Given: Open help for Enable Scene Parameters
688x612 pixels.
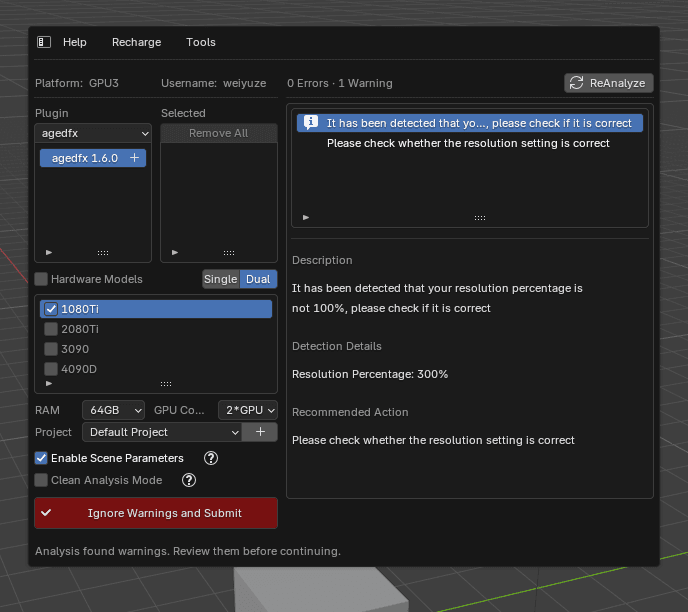Looking at the screenshot, I should coord(211,458).
